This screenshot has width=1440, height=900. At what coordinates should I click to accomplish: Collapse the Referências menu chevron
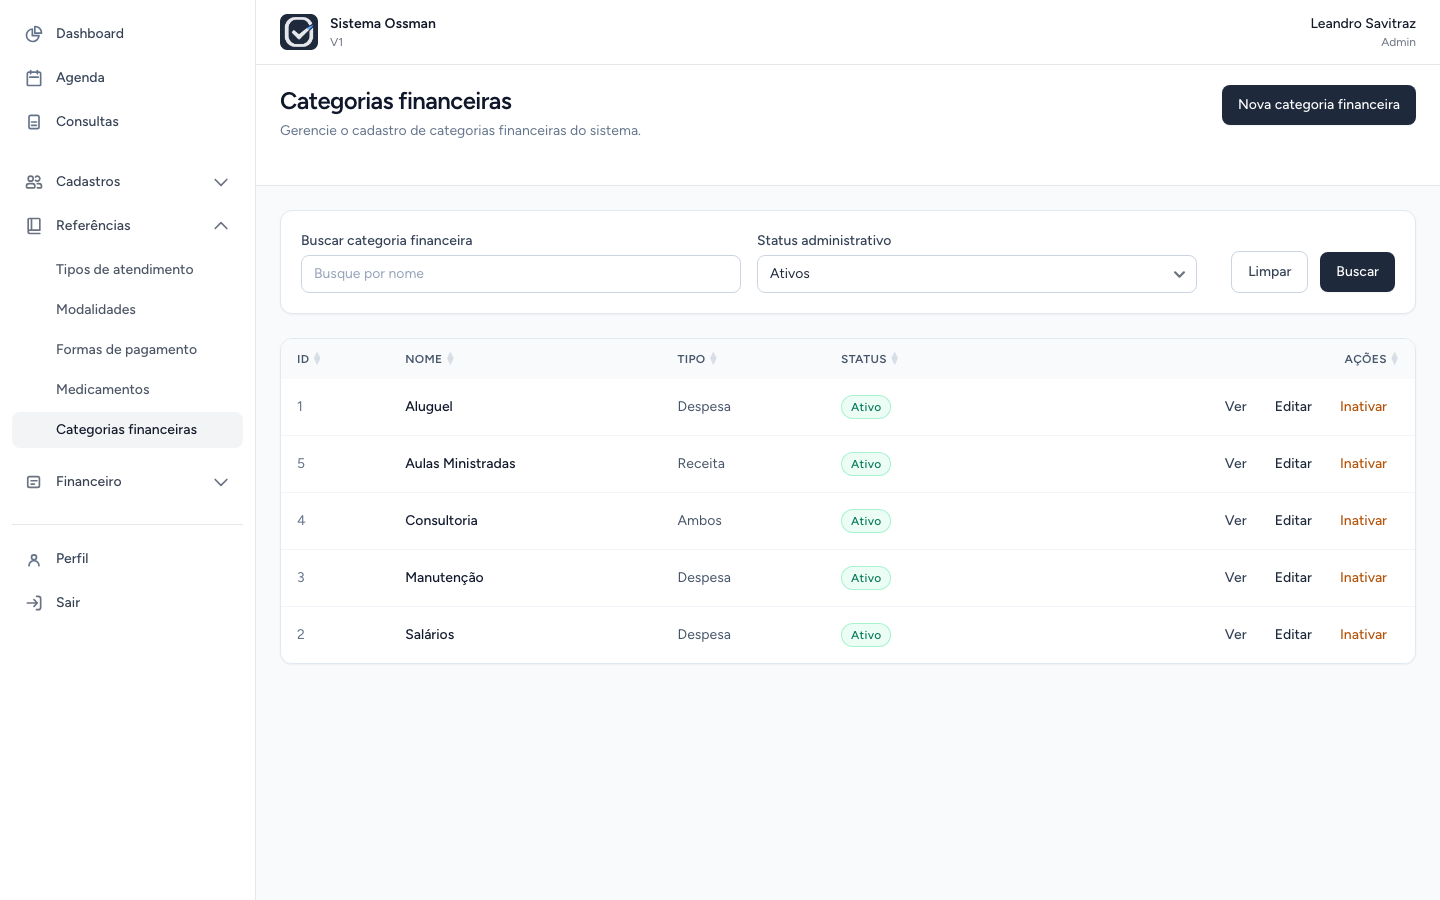[221, 226]
